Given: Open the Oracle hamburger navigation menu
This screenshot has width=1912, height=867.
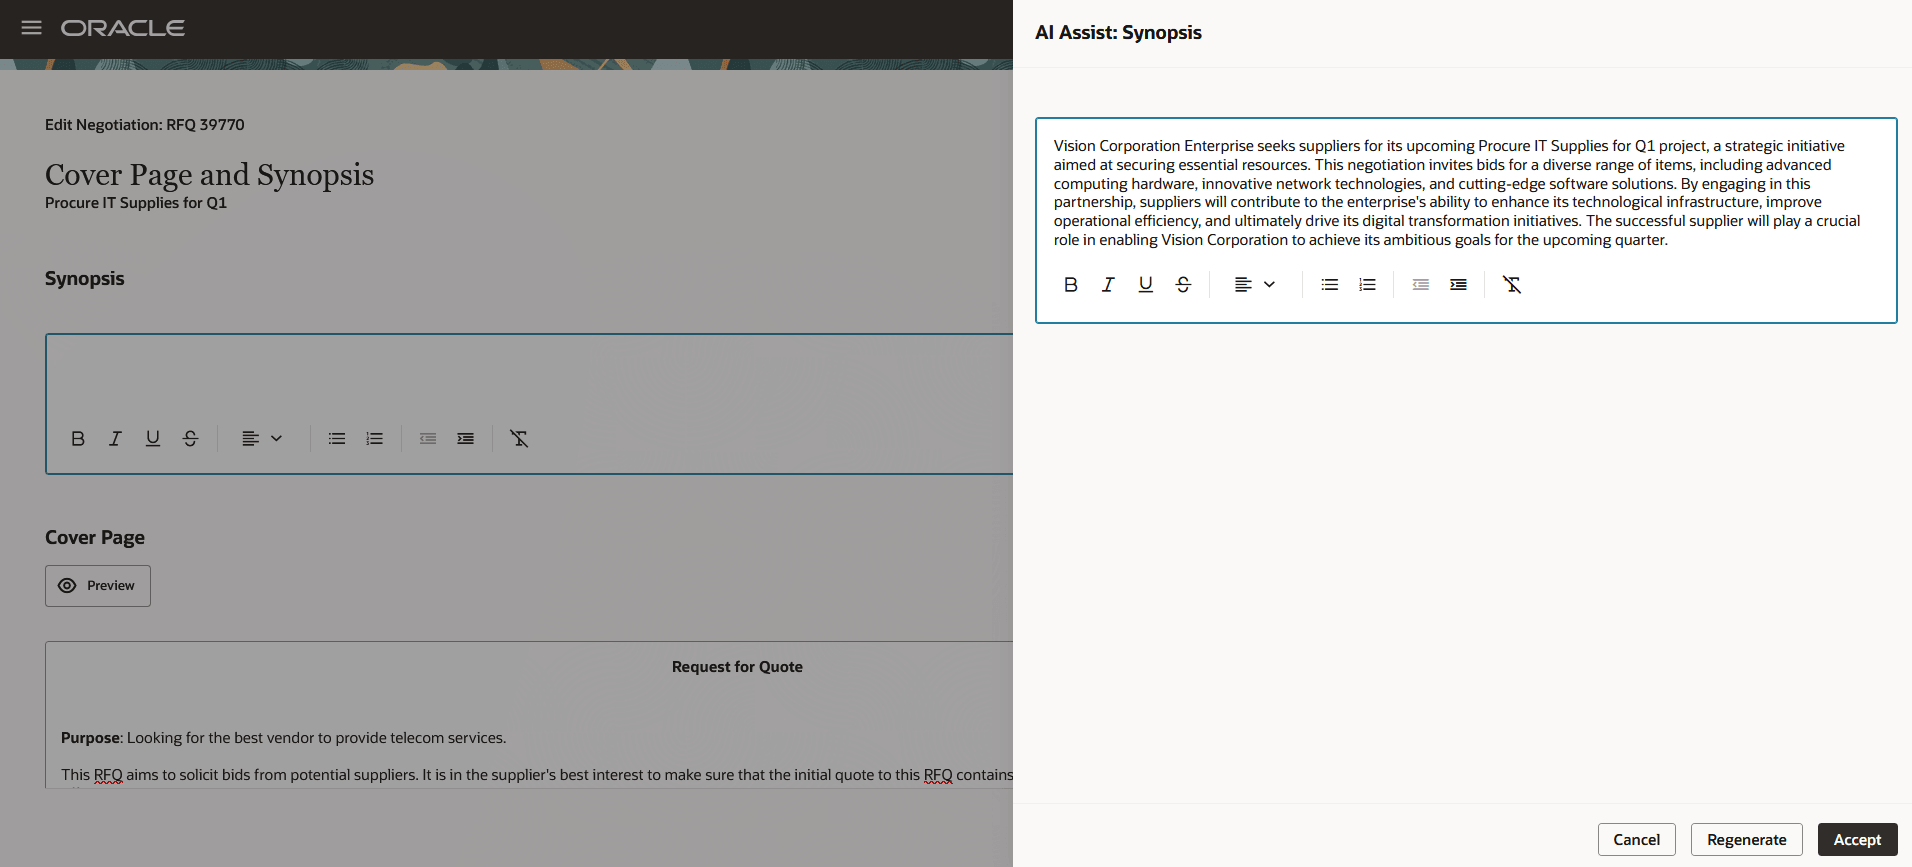Looking at the screenshot, I should click(32, 28).
